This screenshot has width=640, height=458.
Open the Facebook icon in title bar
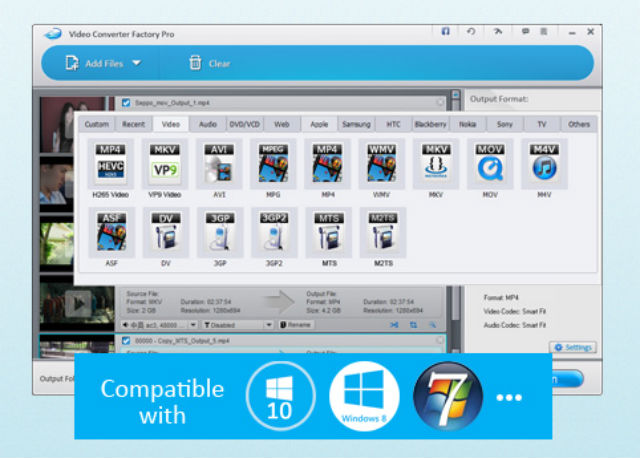(446, 31)
